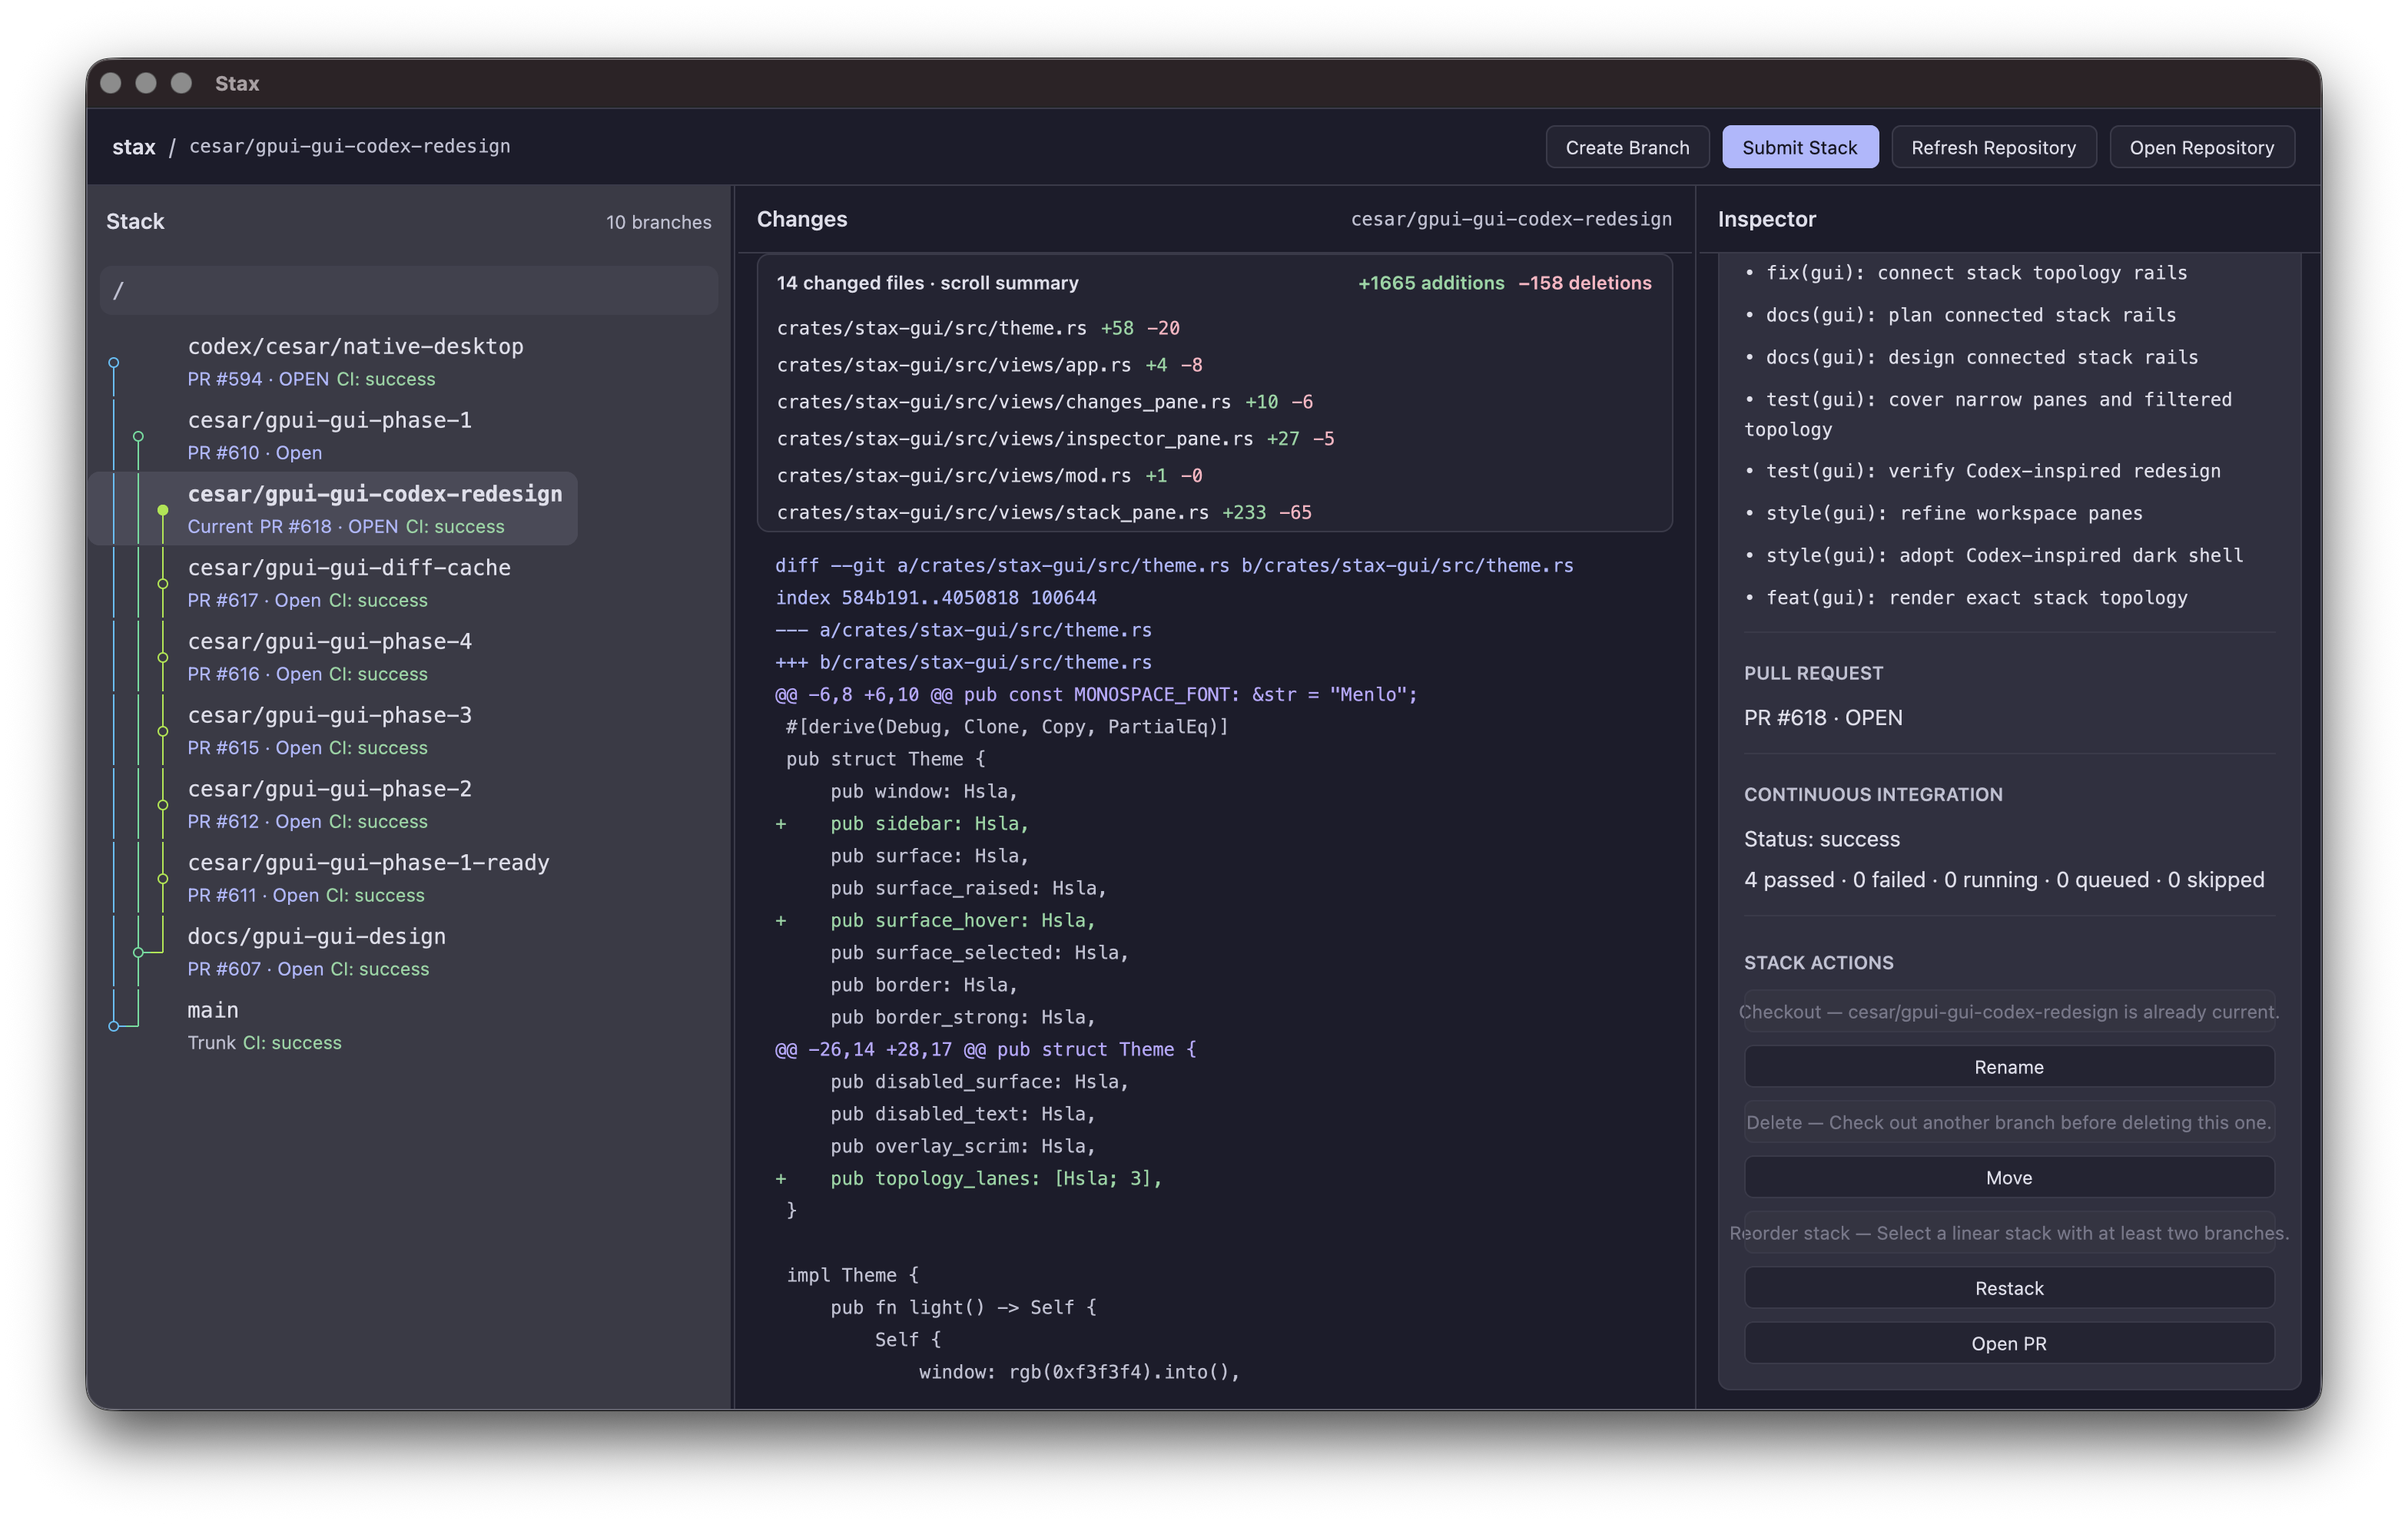This screenshot has width=2408, height=1524.
Task: Click topology node for gpui-gui-diff-cache
Action: click(163, 584)
